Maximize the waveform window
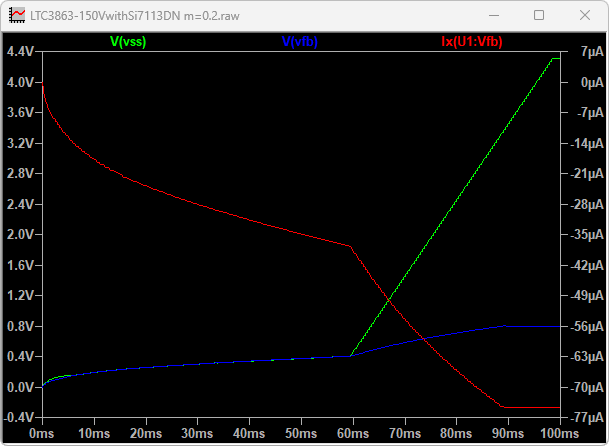 539,16
